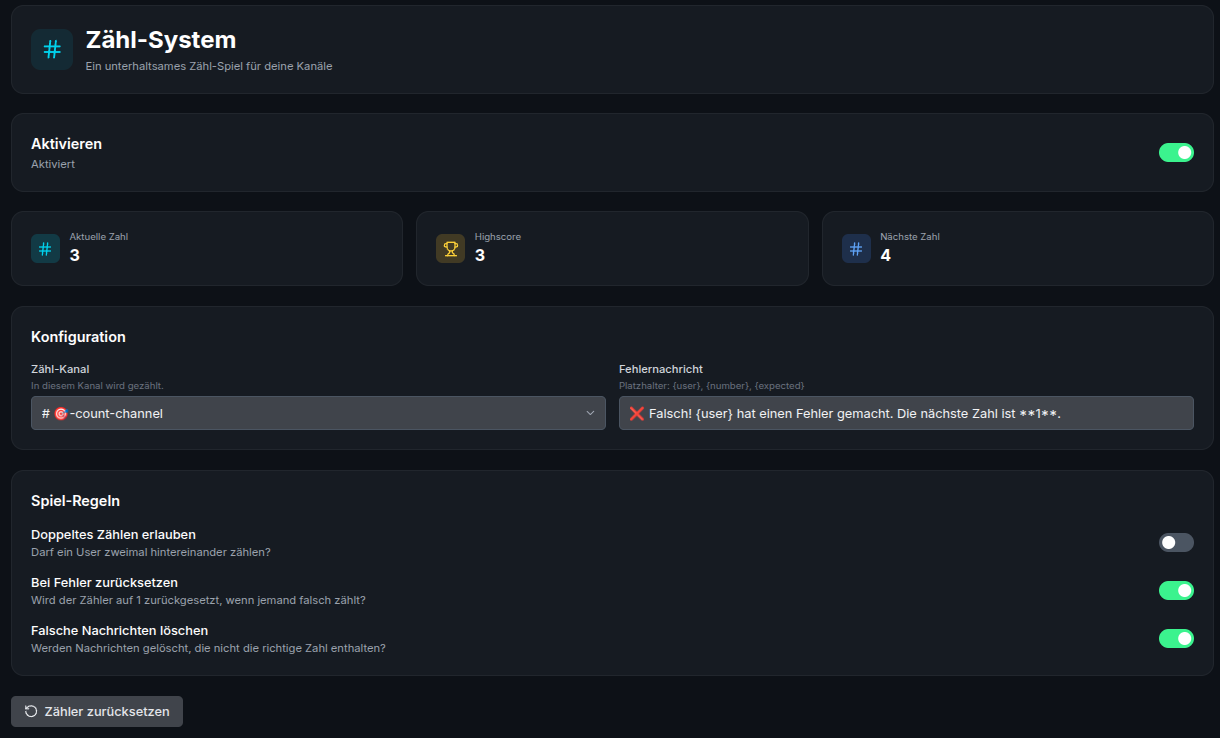Turn off Bei Fehler zurücksetzen toggle

(1176, 590)
